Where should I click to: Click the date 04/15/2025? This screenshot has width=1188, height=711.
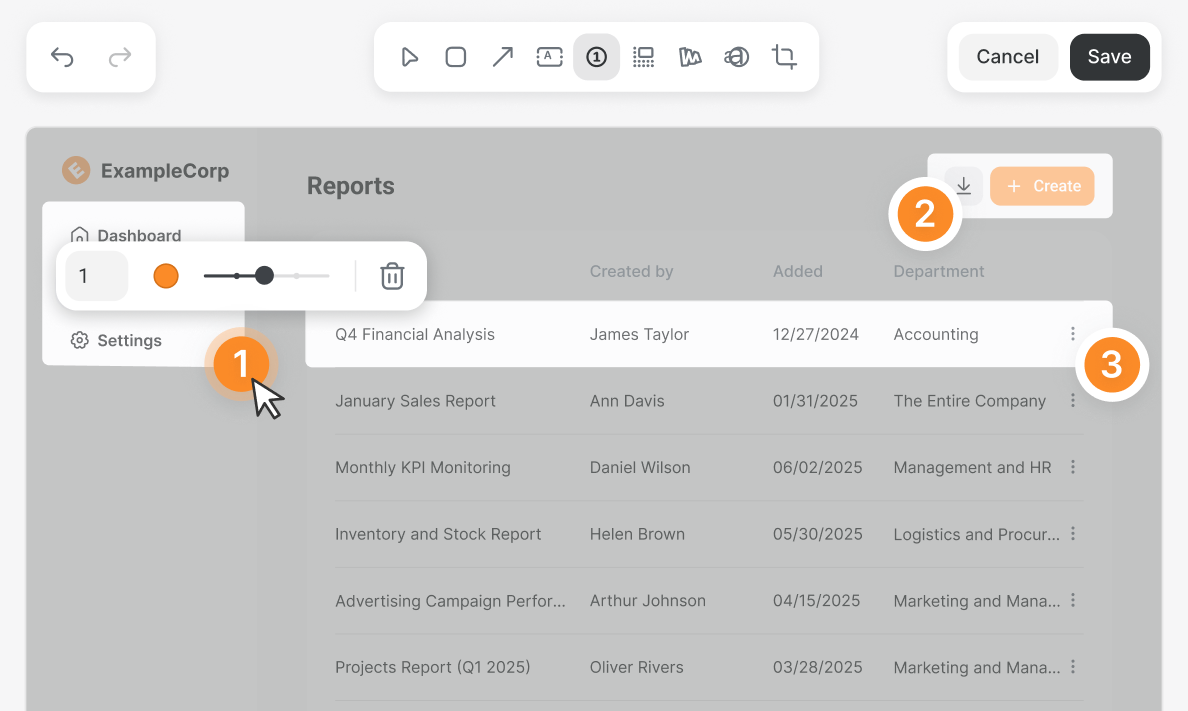coord(817,601)
